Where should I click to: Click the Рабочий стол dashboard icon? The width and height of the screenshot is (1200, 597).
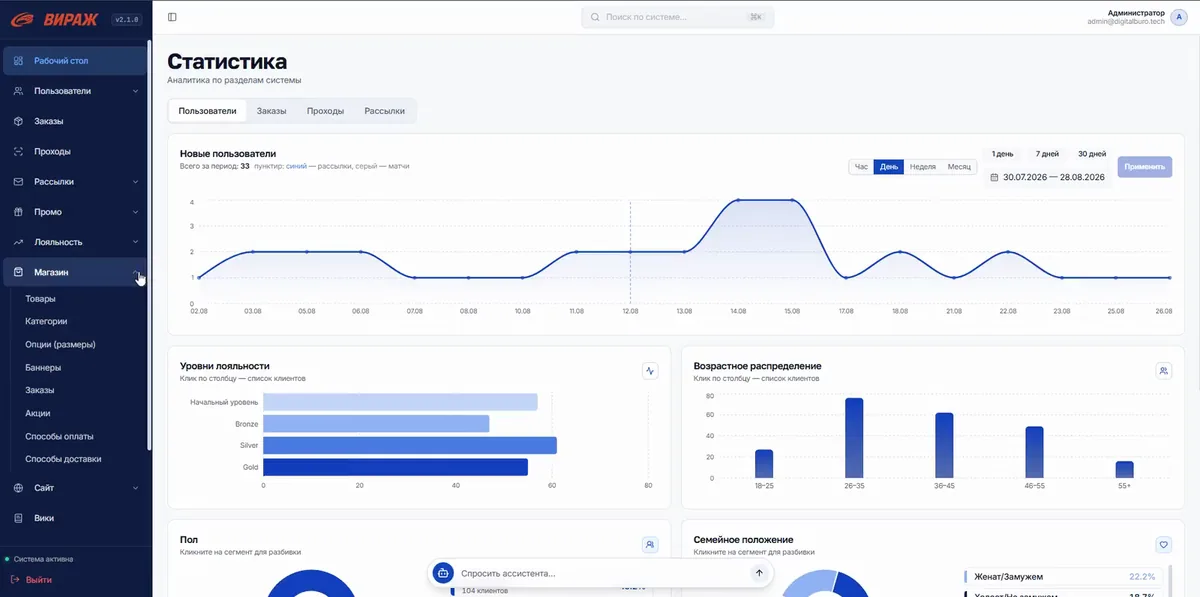click(19, 61)
